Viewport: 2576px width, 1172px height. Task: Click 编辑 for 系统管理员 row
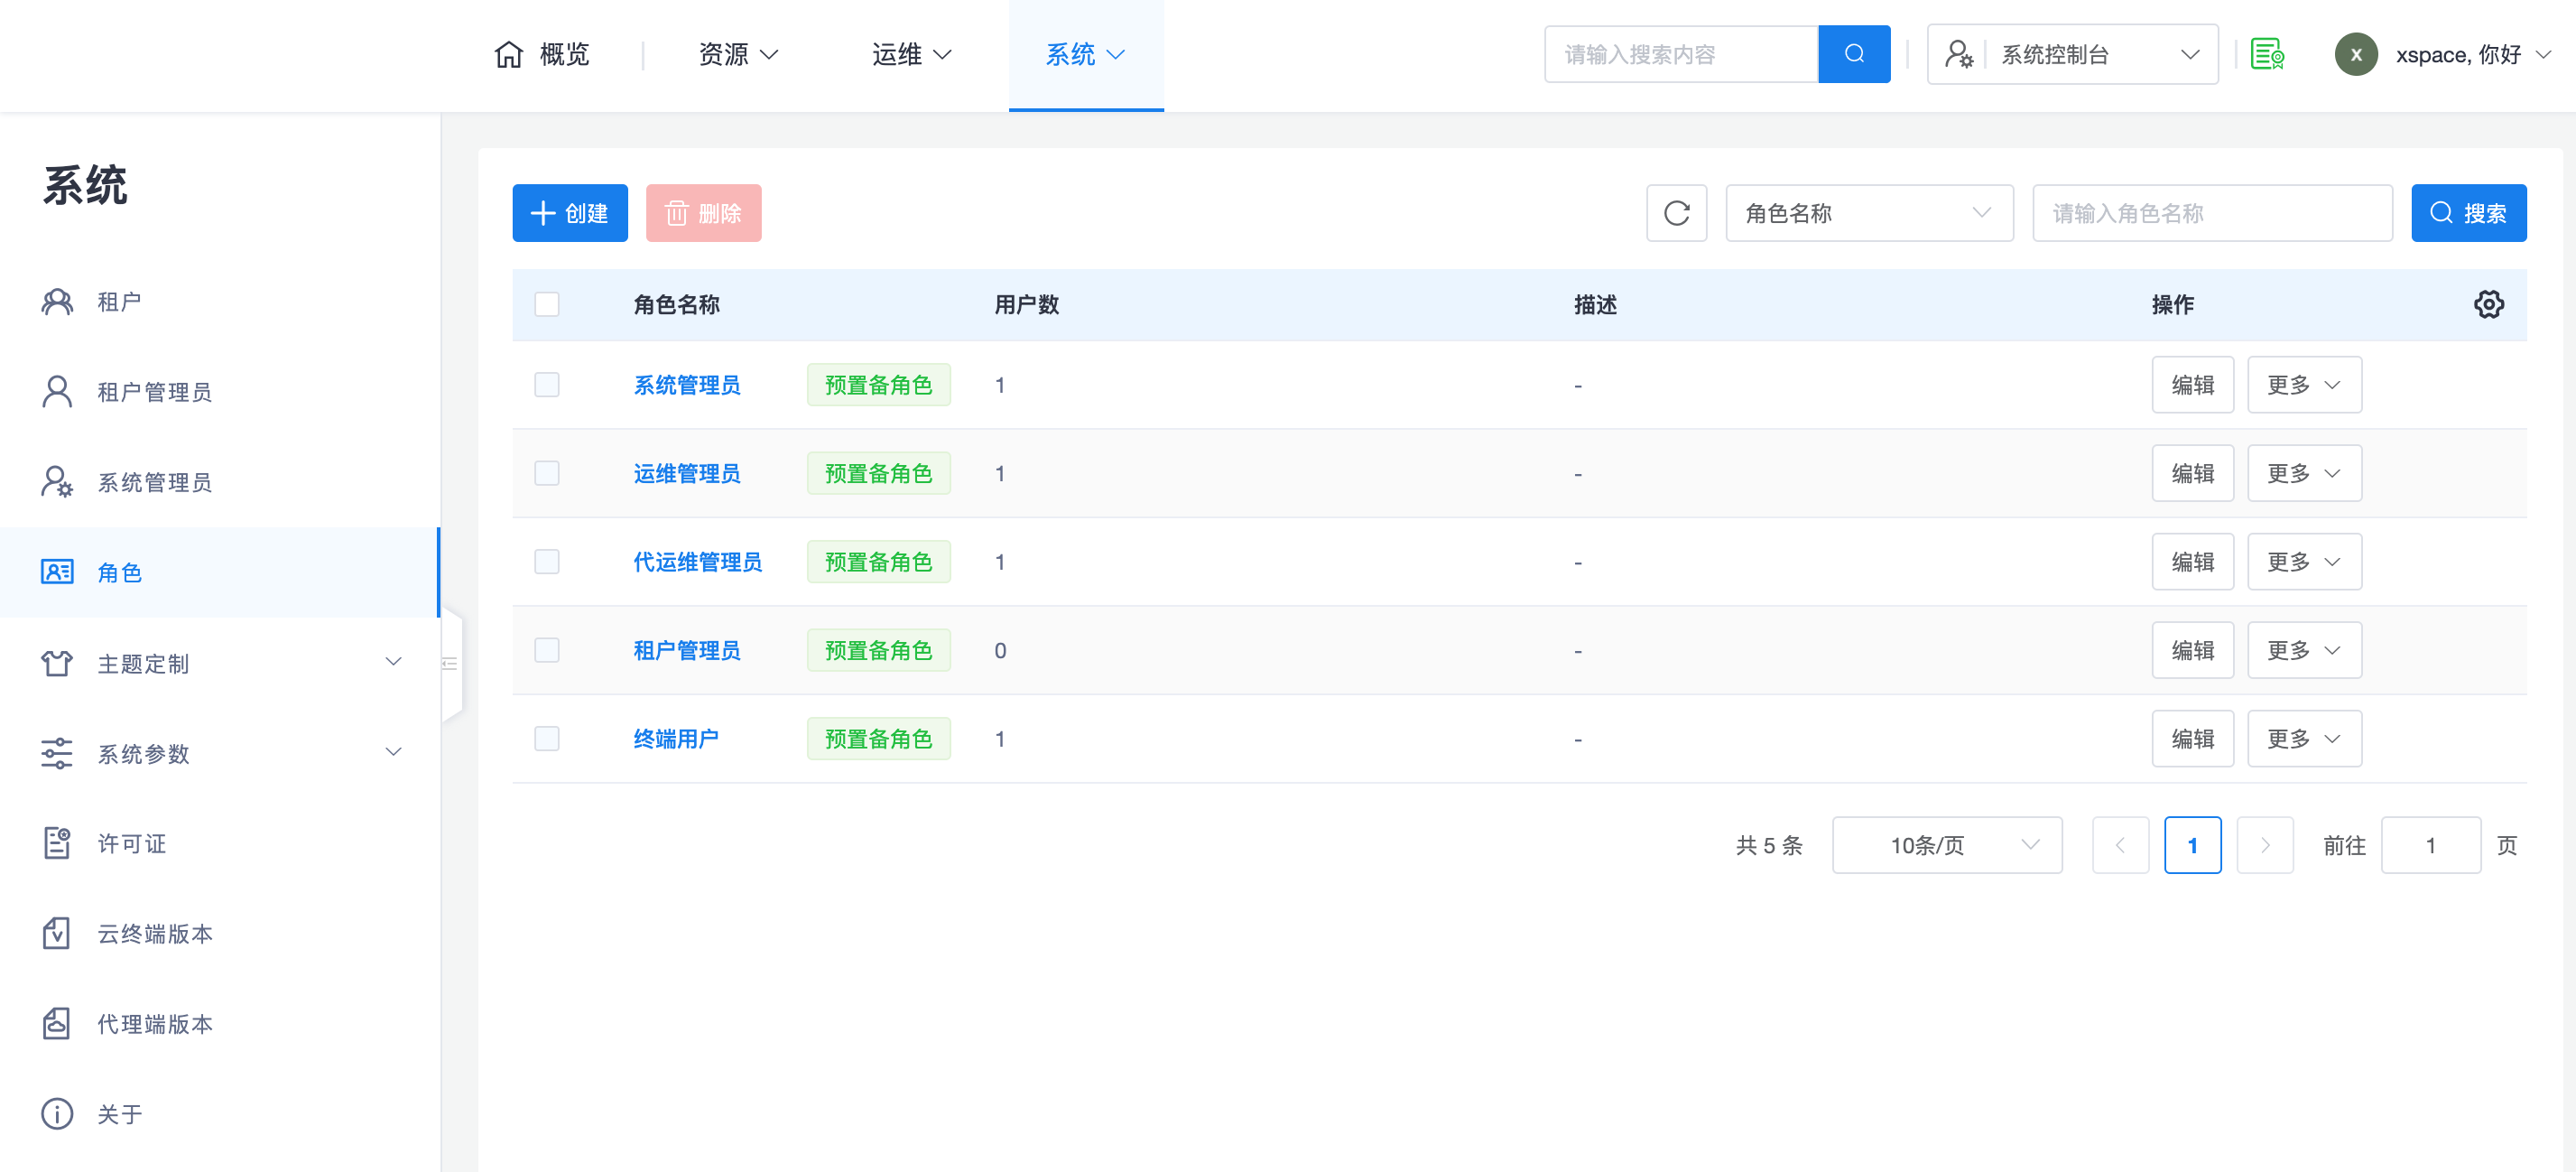[2192, 385]
